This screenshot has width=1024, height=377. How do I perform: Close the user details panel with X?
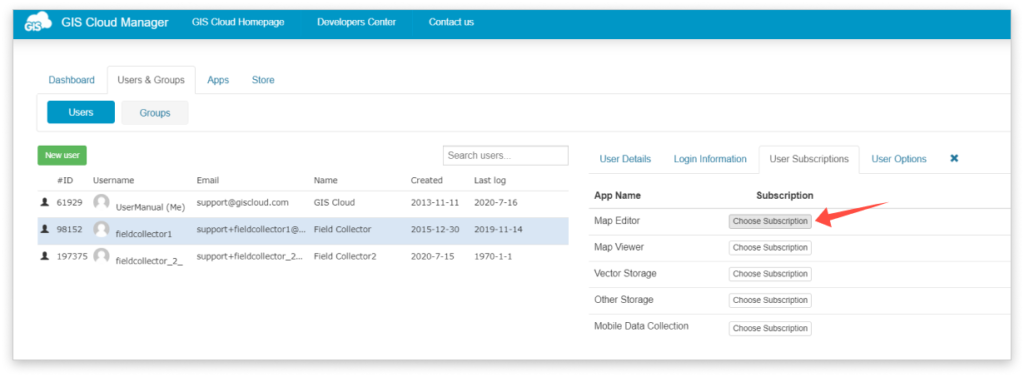tap(954, 159)
